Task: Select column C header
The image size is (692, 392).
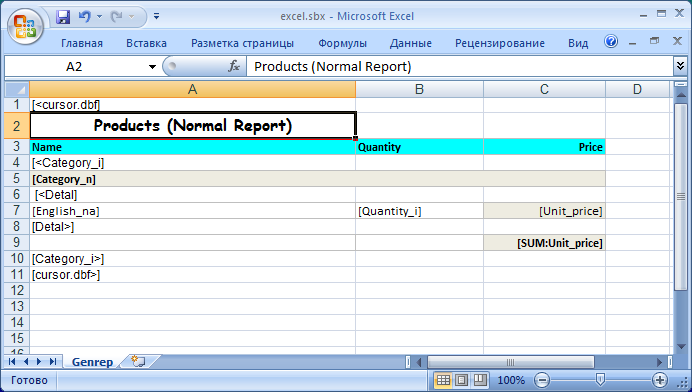Action: (544, 89)
